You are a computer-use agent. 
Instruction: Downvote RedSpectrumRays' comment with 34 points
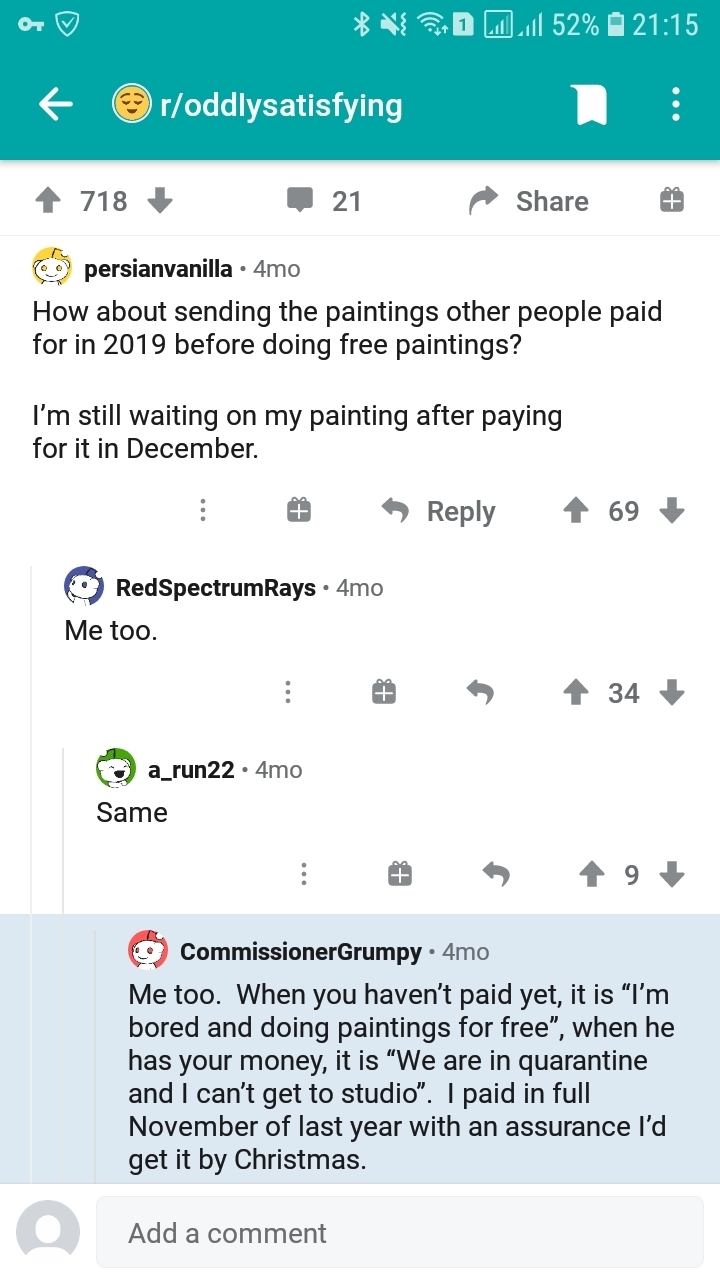click(673, 692)
